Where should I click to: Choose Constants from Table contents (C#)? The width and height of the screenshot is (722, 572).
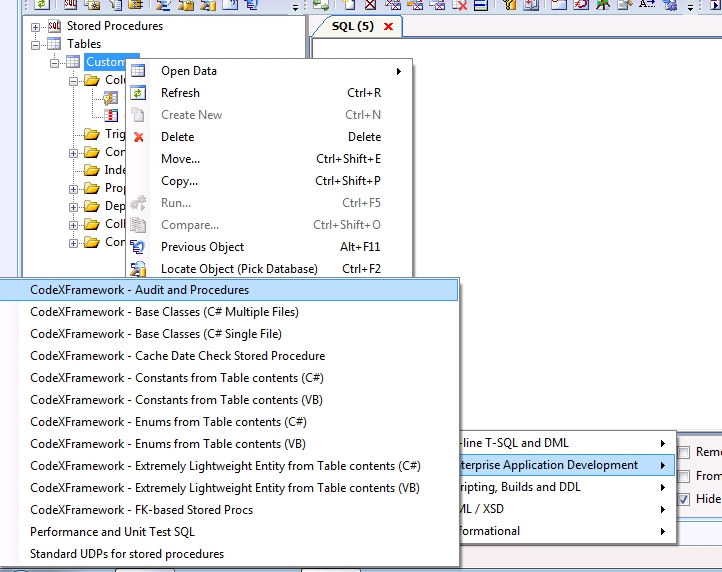click(229, 378)
